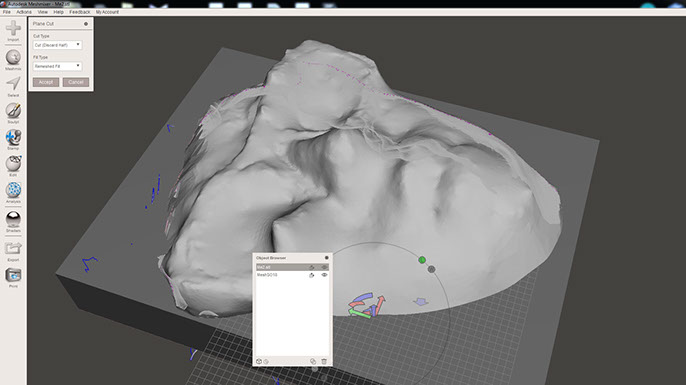Duplicate object in Object Browser
686x385 pixels.
313,361
